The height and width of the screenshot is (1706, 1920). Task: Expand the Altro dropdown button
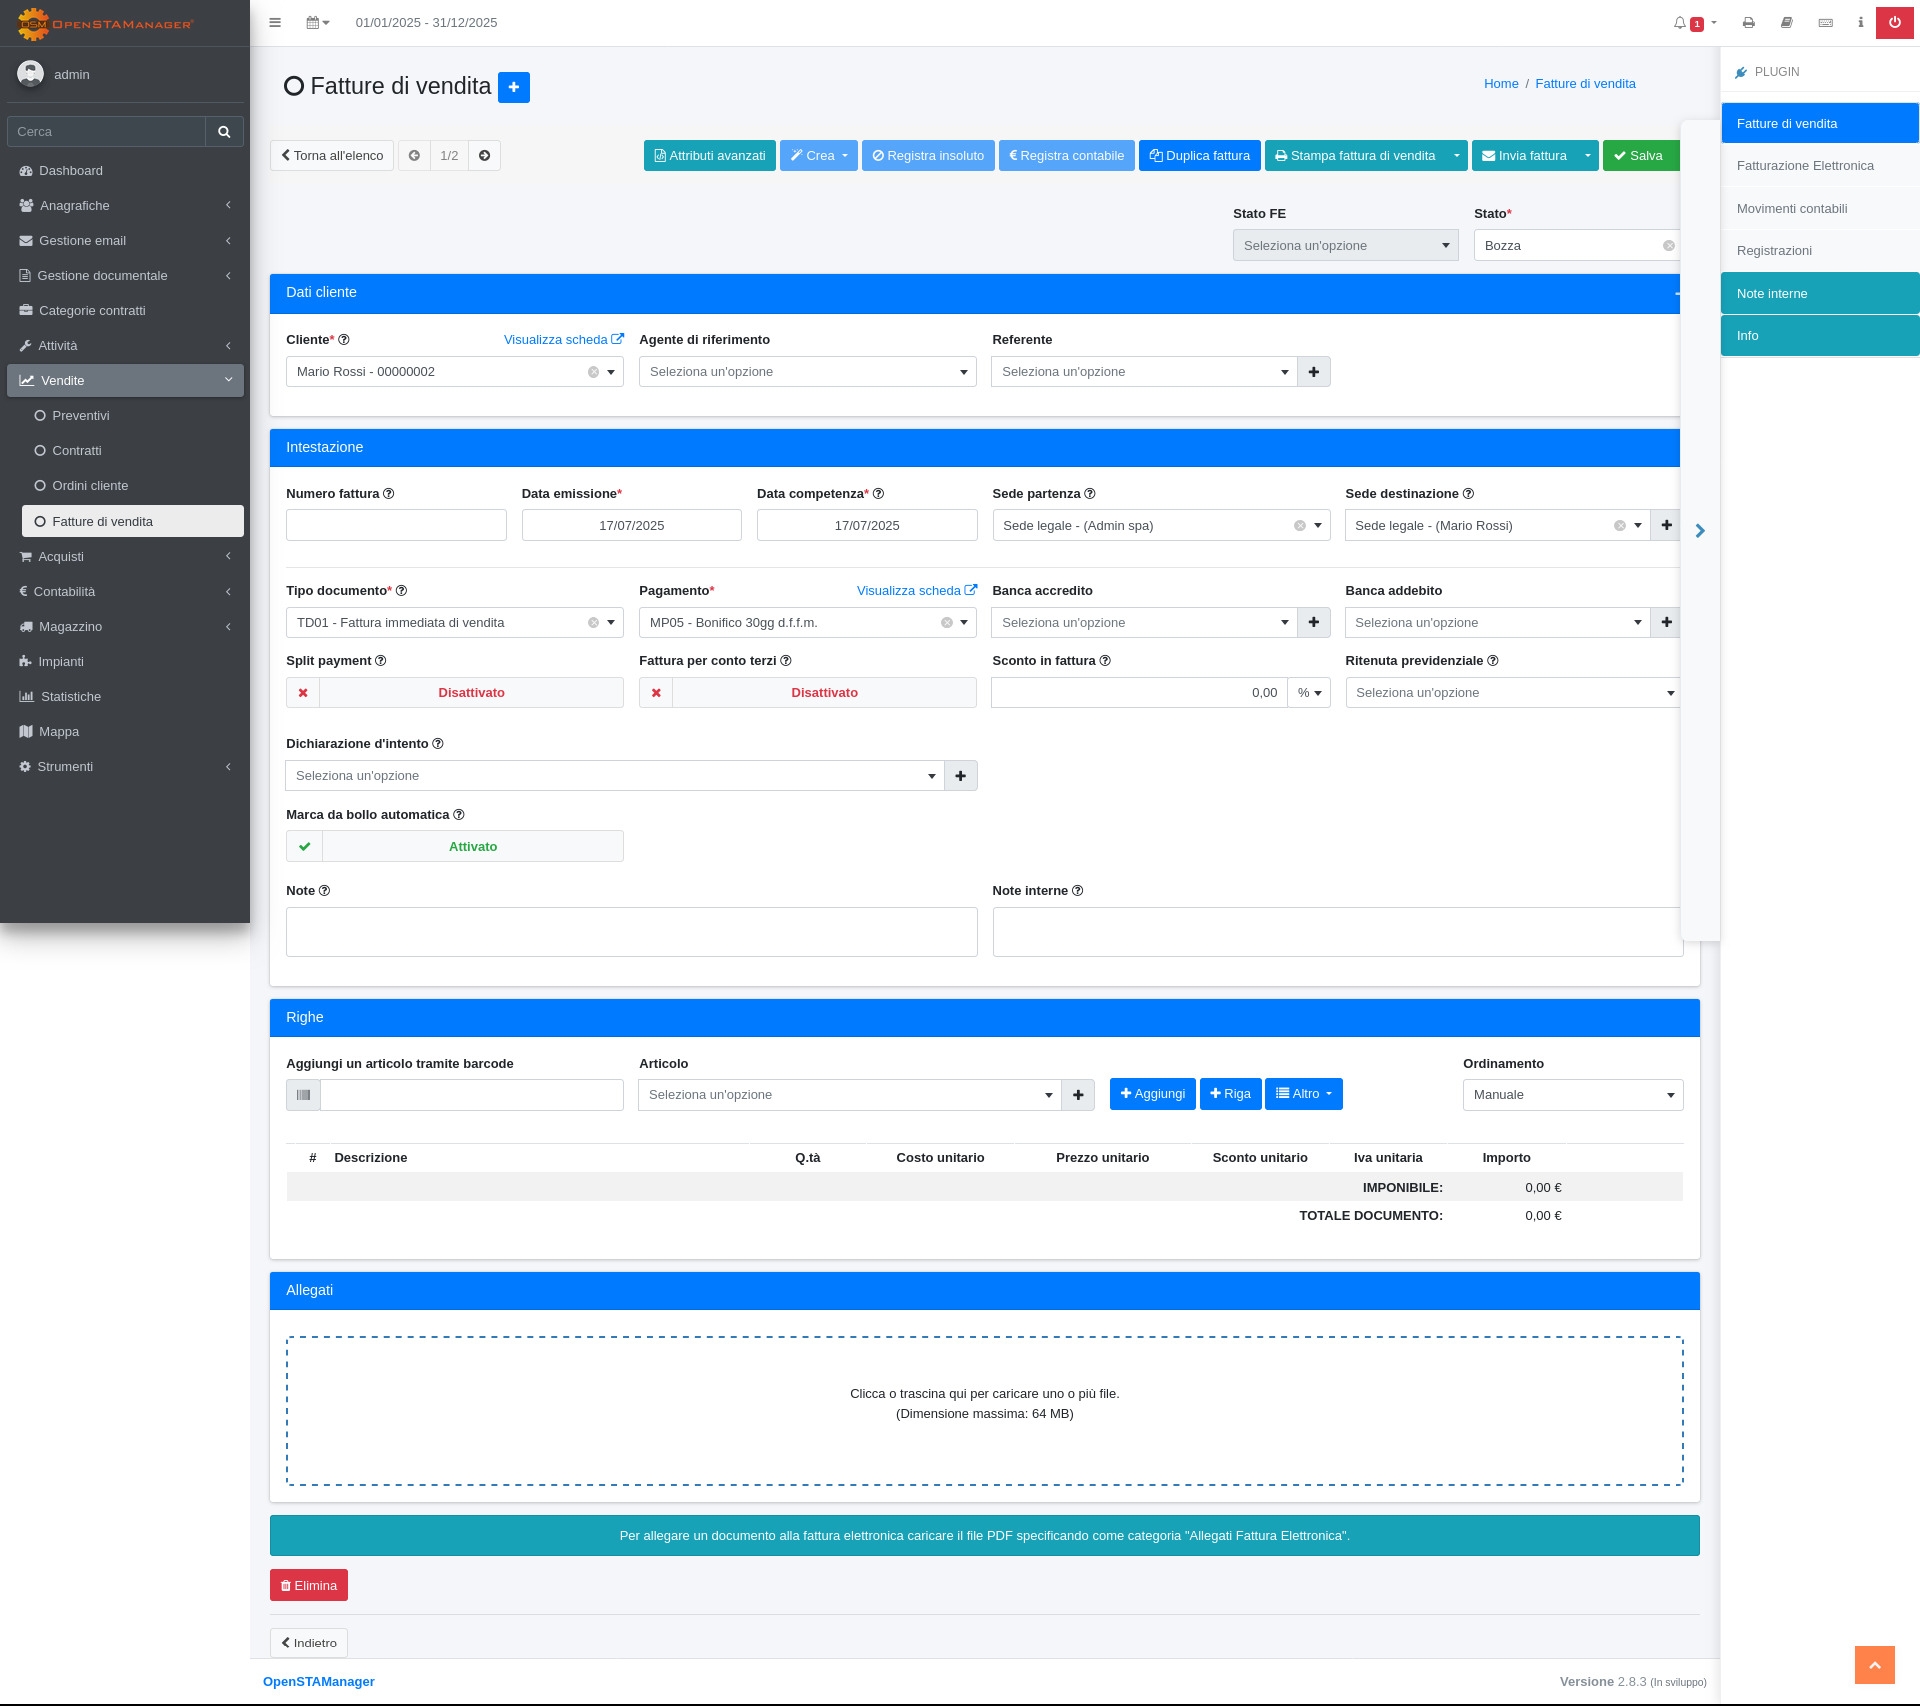(x=1303, y=1094)
